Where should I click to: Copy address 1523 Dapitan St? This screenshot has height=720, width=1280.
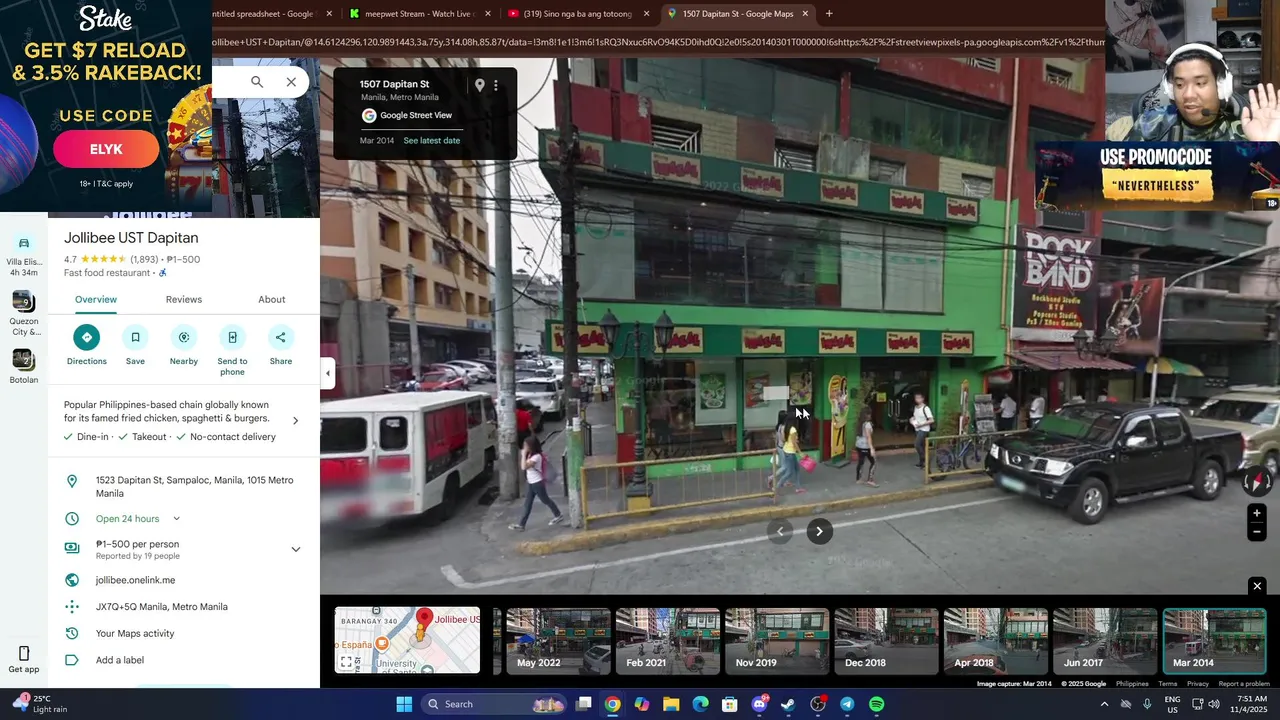pos(184,487)
